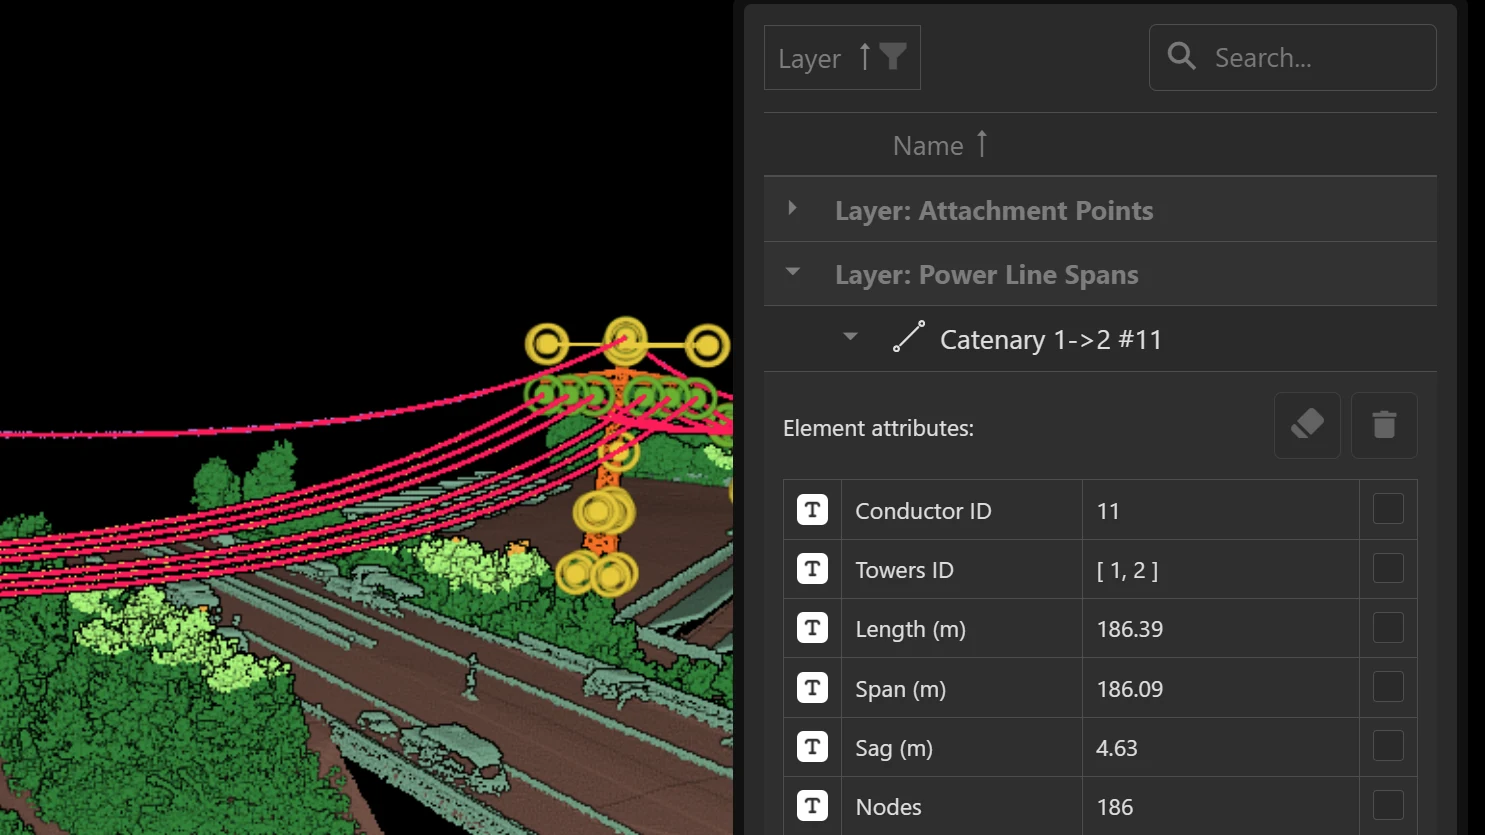This screenshot has height=835, width=1485.
Task: Collapse the Catenary 1->2 #11 item
Action: pos(850,337)
